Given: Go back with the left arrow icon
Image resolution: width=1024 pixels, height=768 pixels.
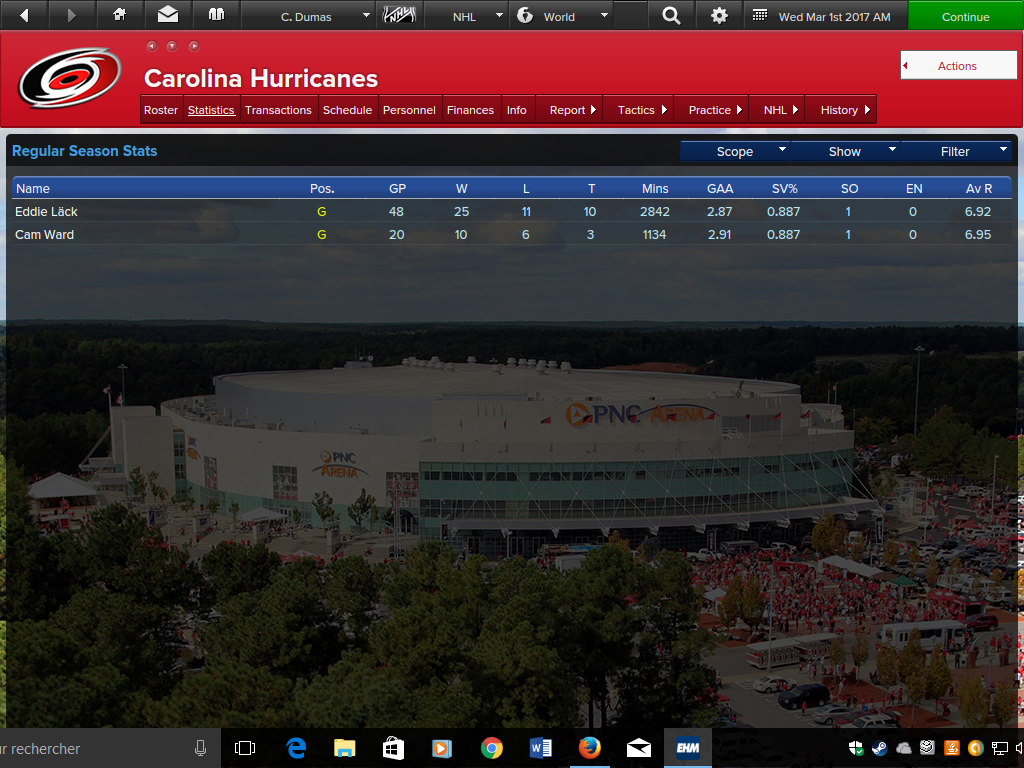Looking at the screenshot, I should [x=24, y=15].
